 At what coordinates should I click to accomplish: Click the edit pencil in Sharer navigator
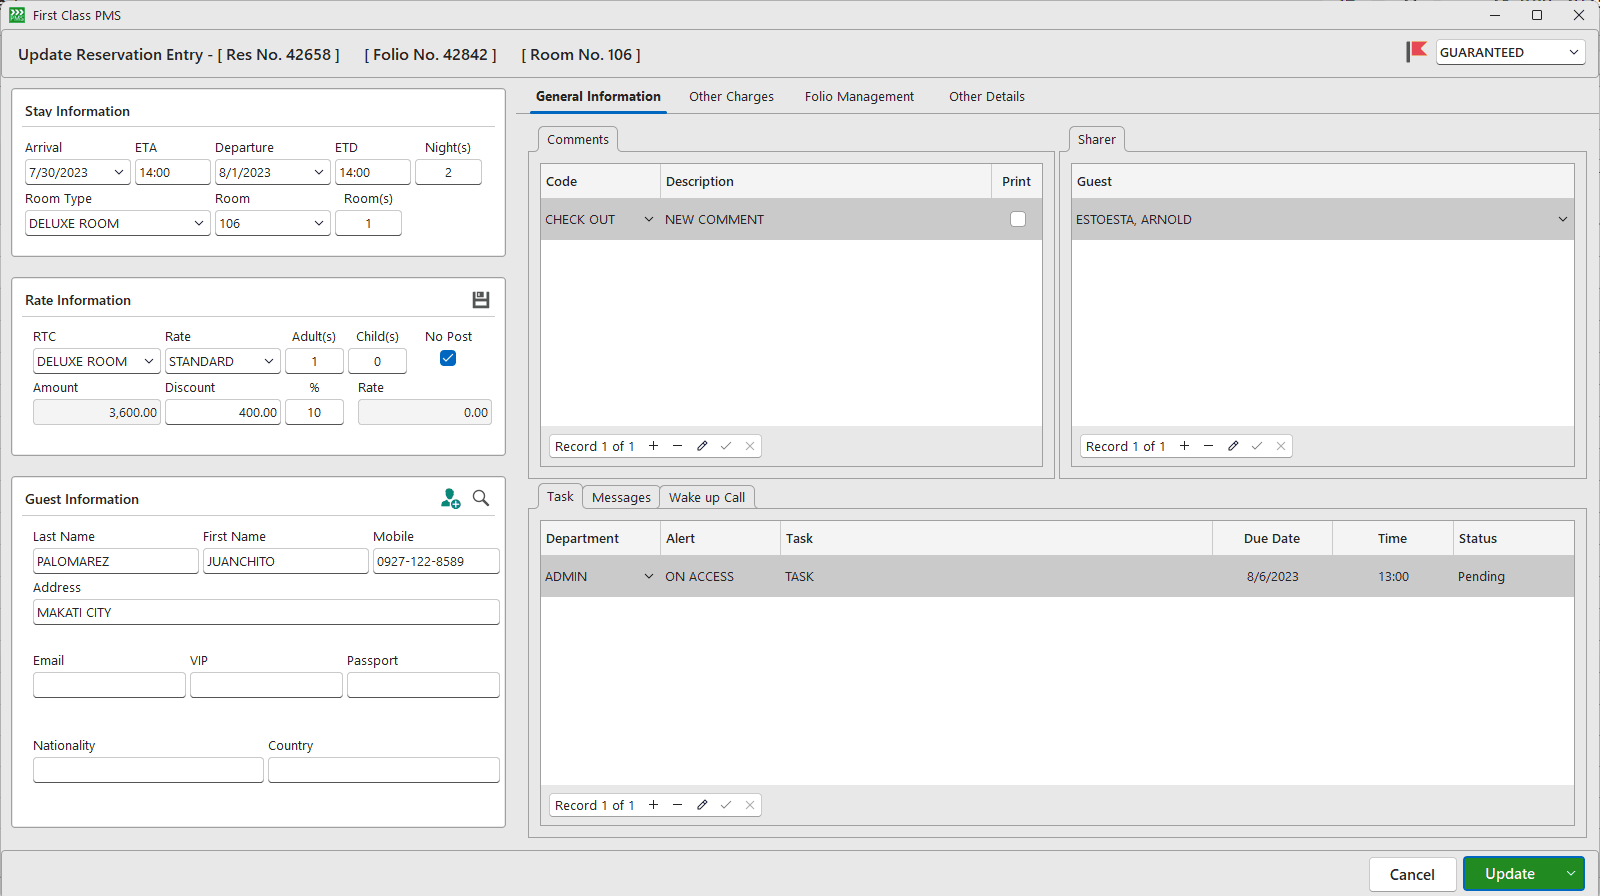coord(1233,446)
